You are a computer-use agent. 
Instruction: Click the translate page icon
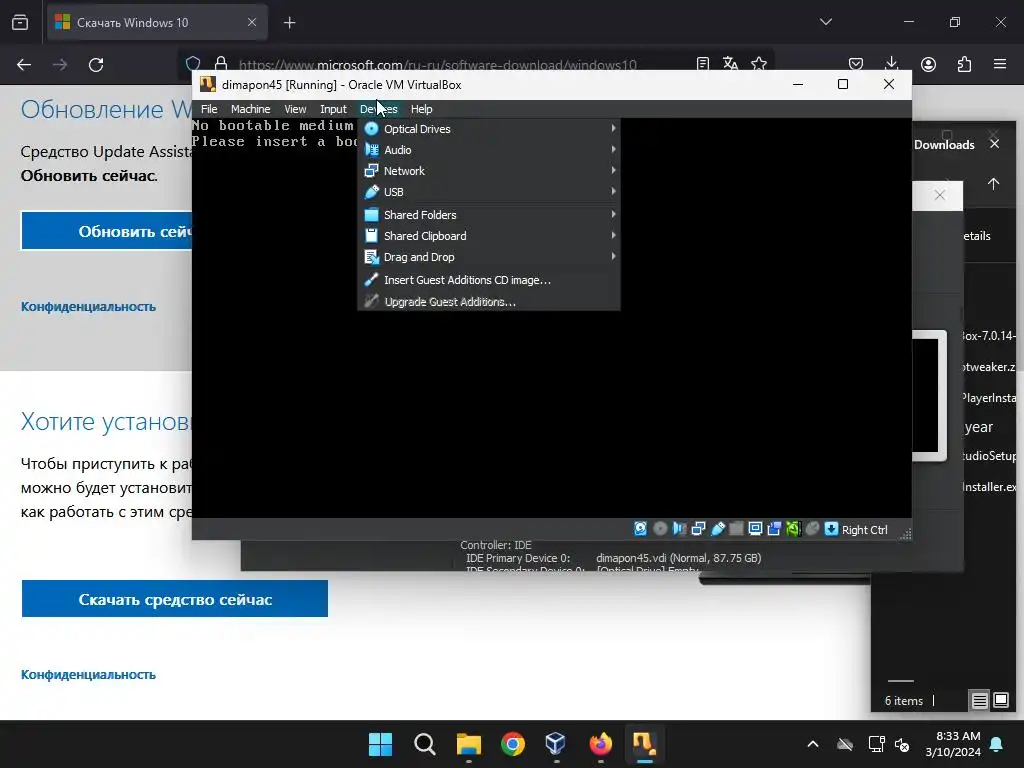point(730,64)
